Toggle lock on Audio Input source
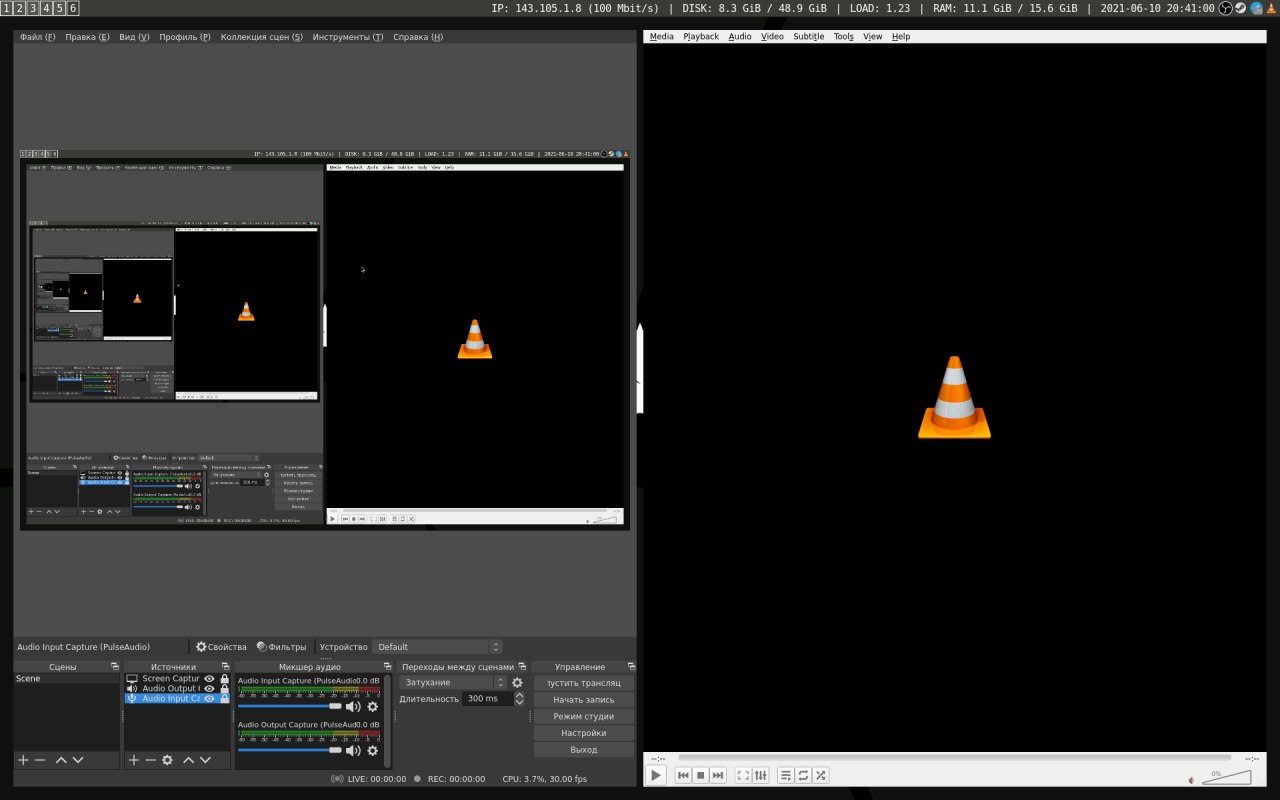 [x=225, y=699]
